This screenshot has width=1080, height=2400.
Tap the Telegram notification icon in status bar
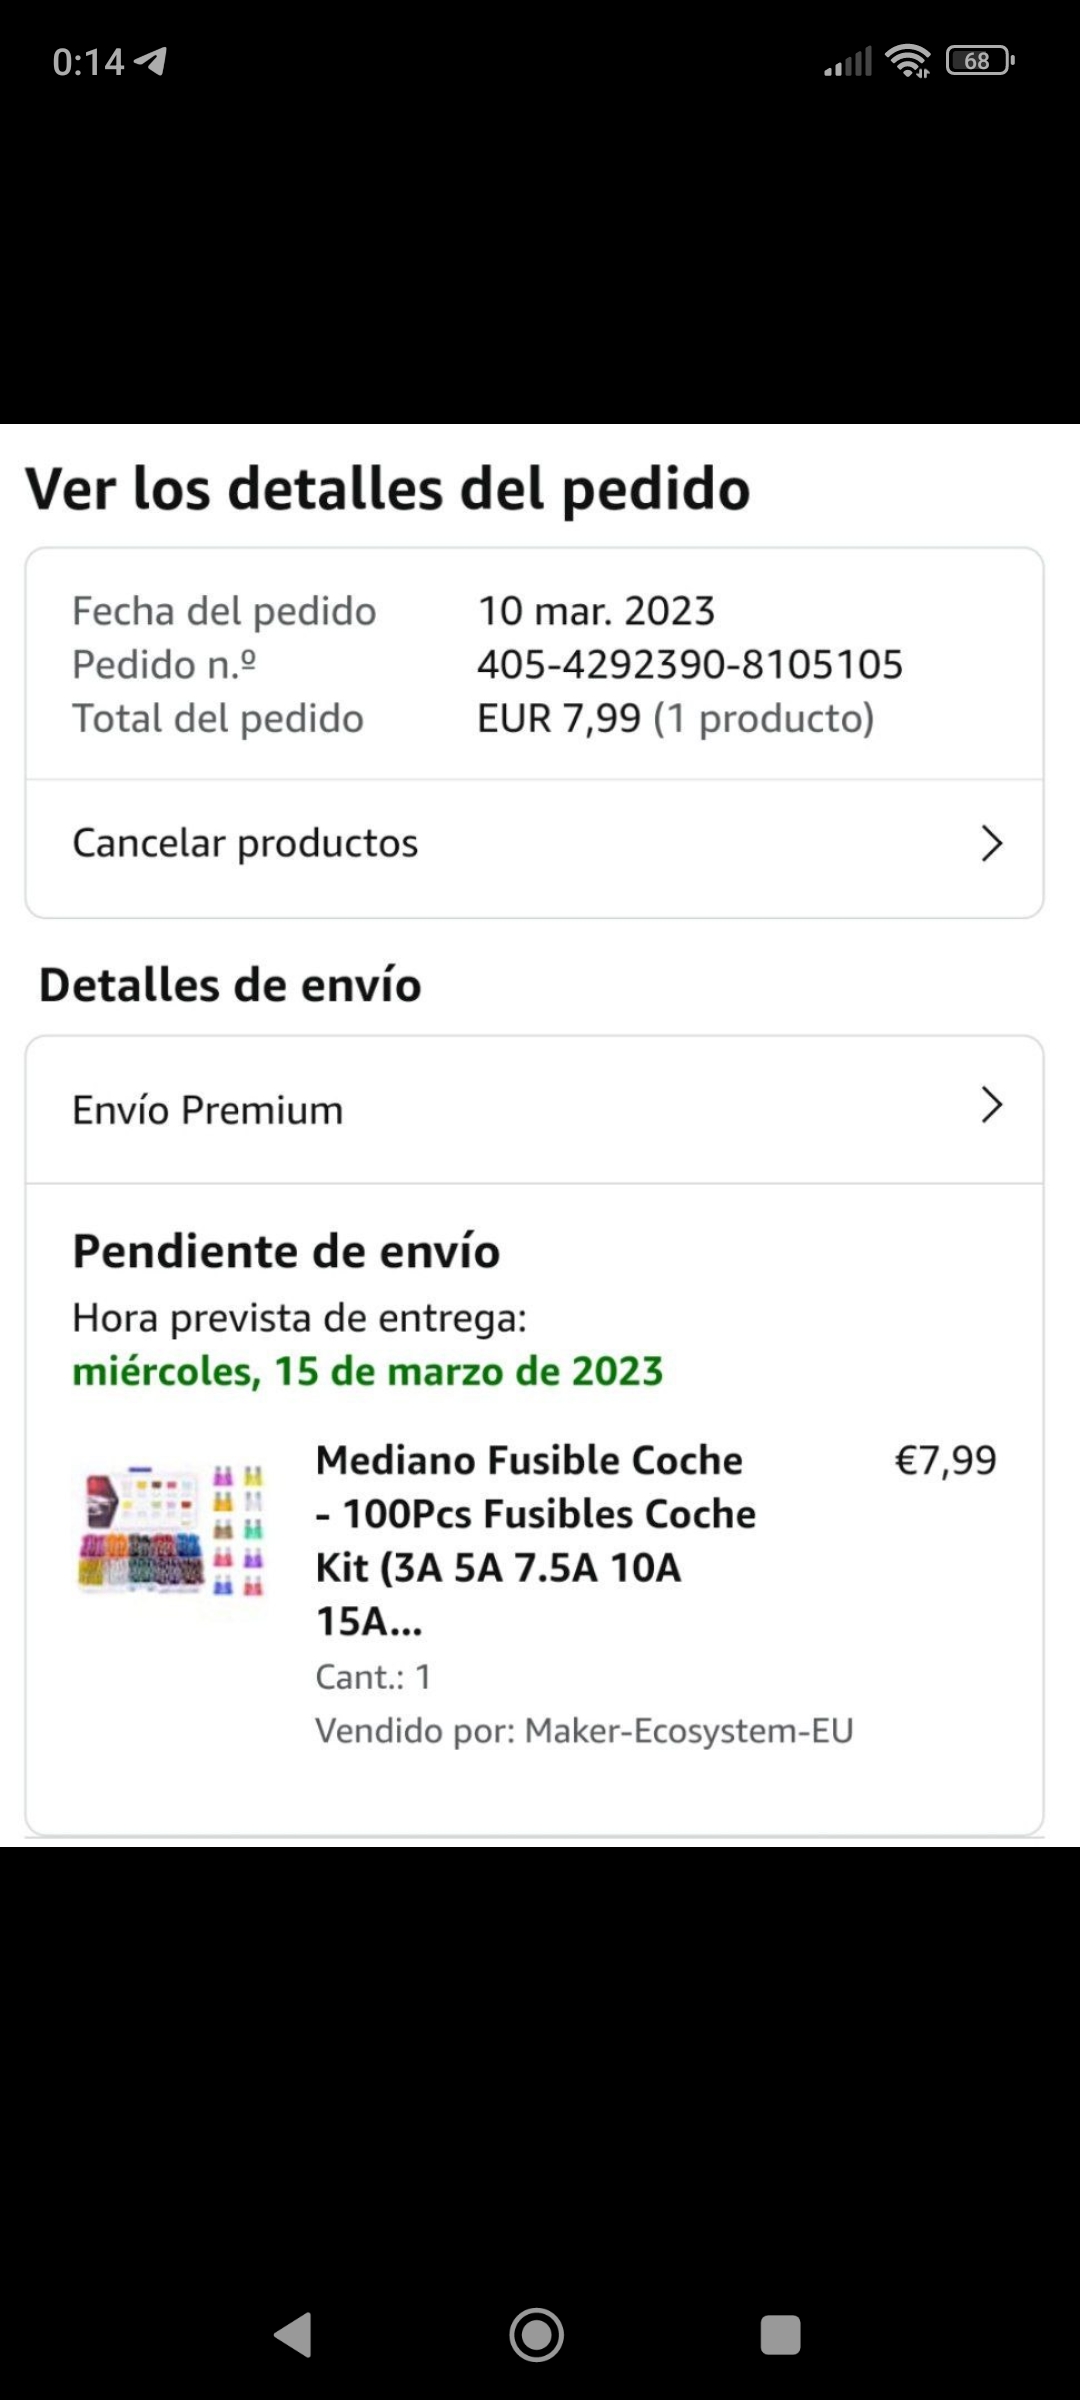[x=151, y=61]
